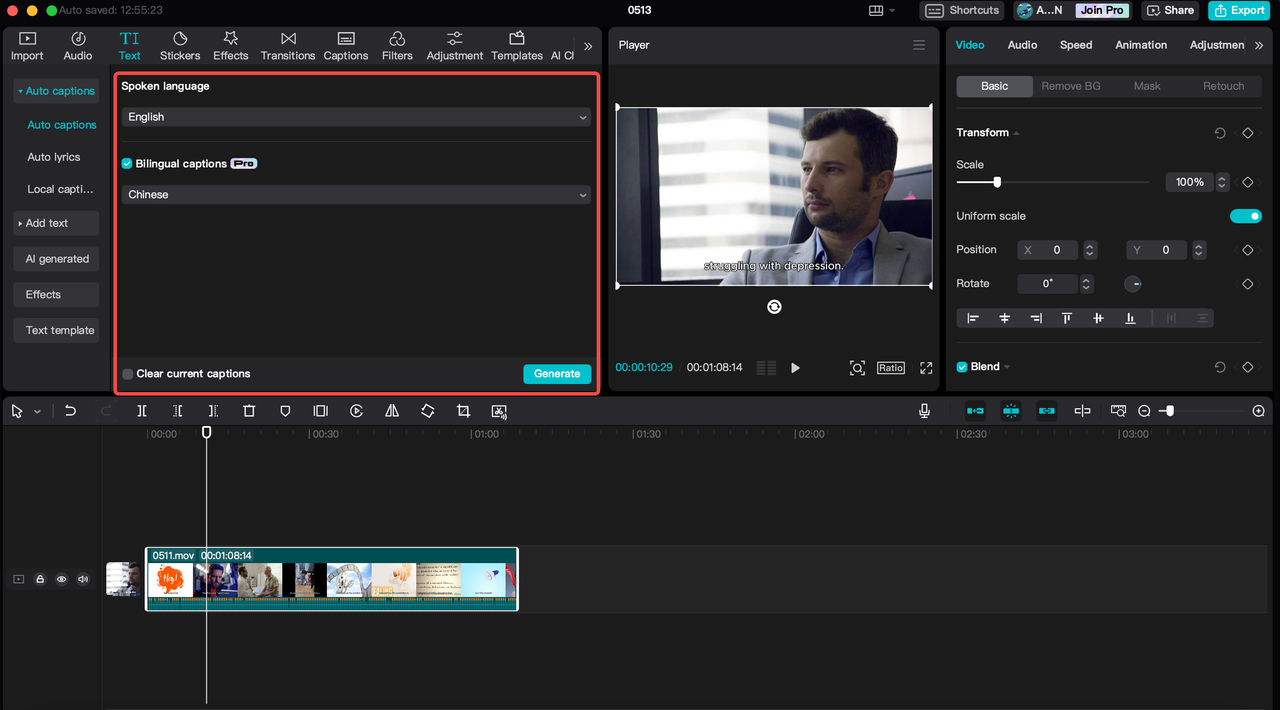This screenshot has height=710, width=1280.
Task: Switch to the Speed tab
Action: pos(1076,45)
